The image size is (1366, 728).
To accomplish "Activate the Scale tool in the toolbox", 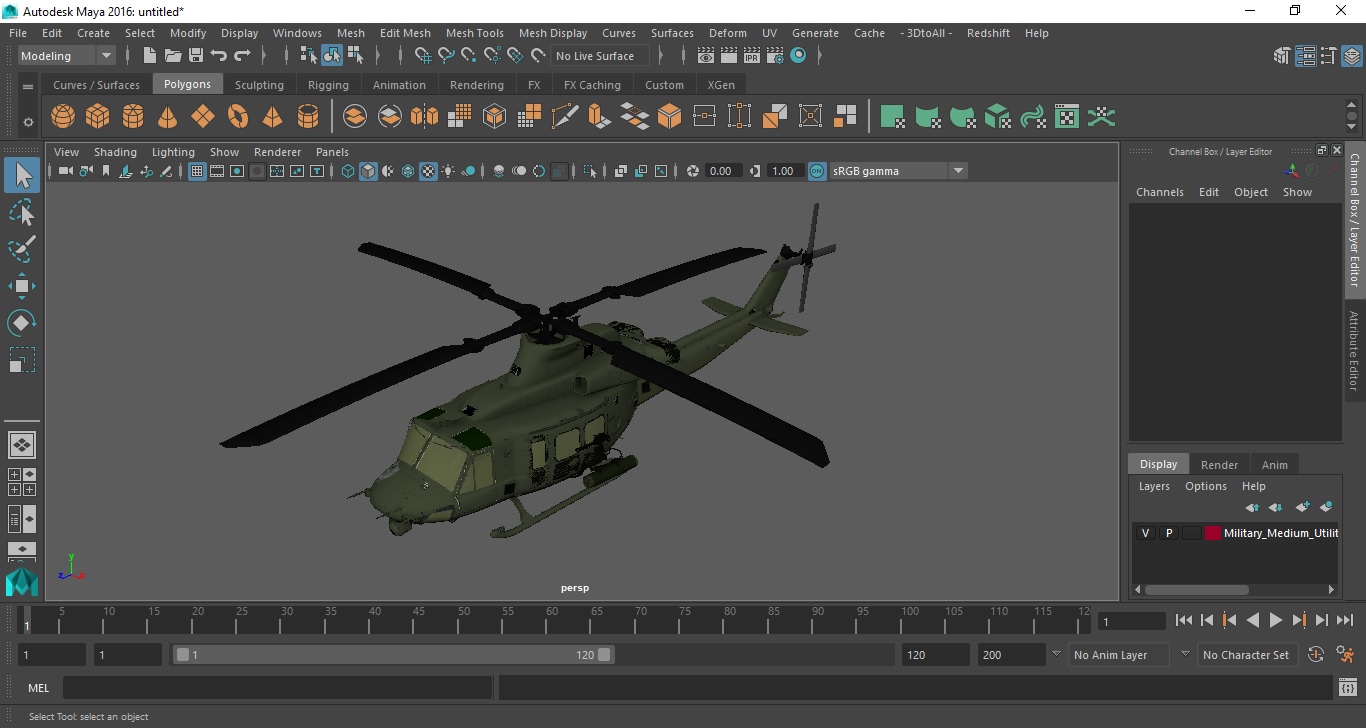I will 22,359.
